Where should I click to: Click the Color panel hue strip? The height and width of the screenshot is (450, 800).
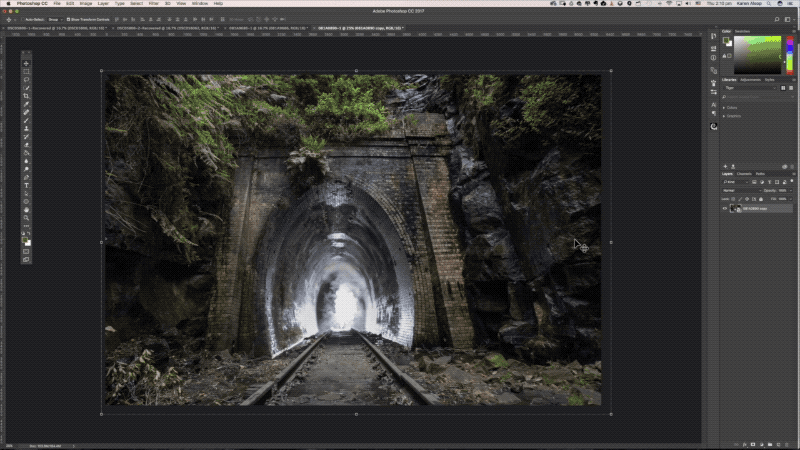tap(790, 55)
